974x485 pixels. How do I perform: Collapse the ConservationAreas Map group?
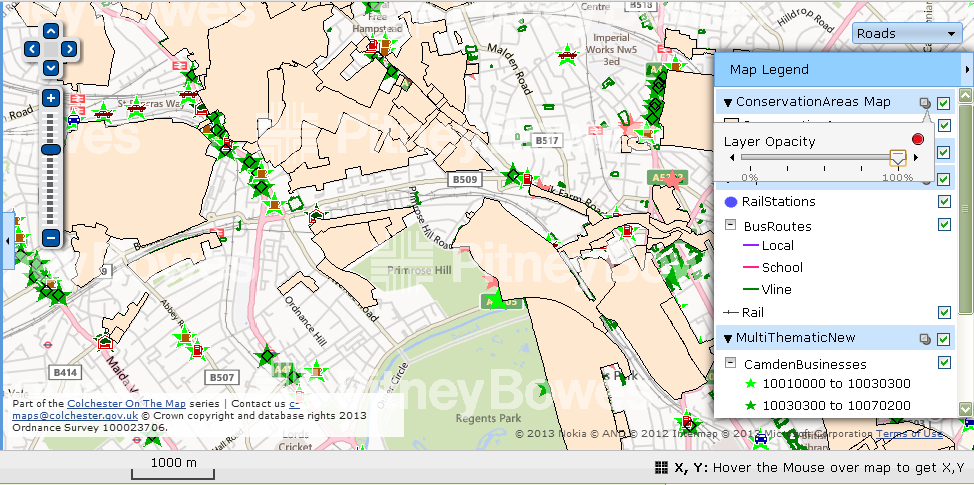pyautogui.click(x=728, y=102)
